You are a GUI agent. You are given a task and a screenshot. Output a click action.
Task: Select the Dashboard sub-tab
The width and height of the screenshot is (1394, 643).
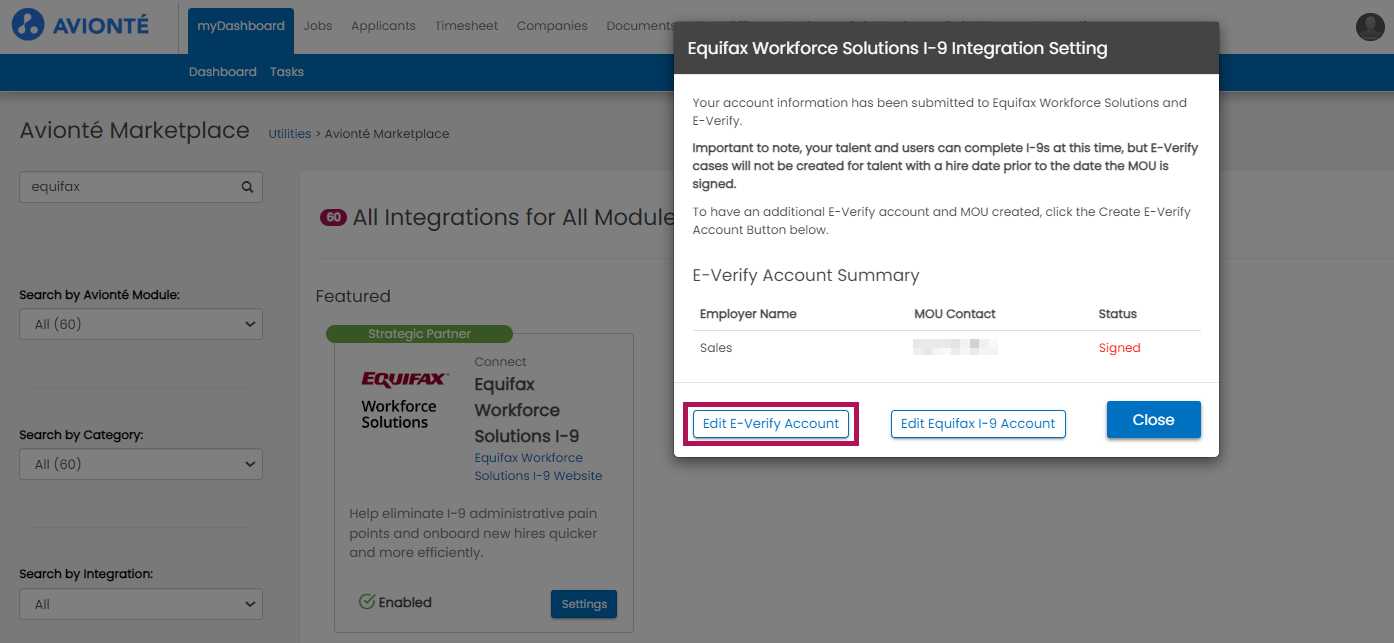tap(222, 72)
